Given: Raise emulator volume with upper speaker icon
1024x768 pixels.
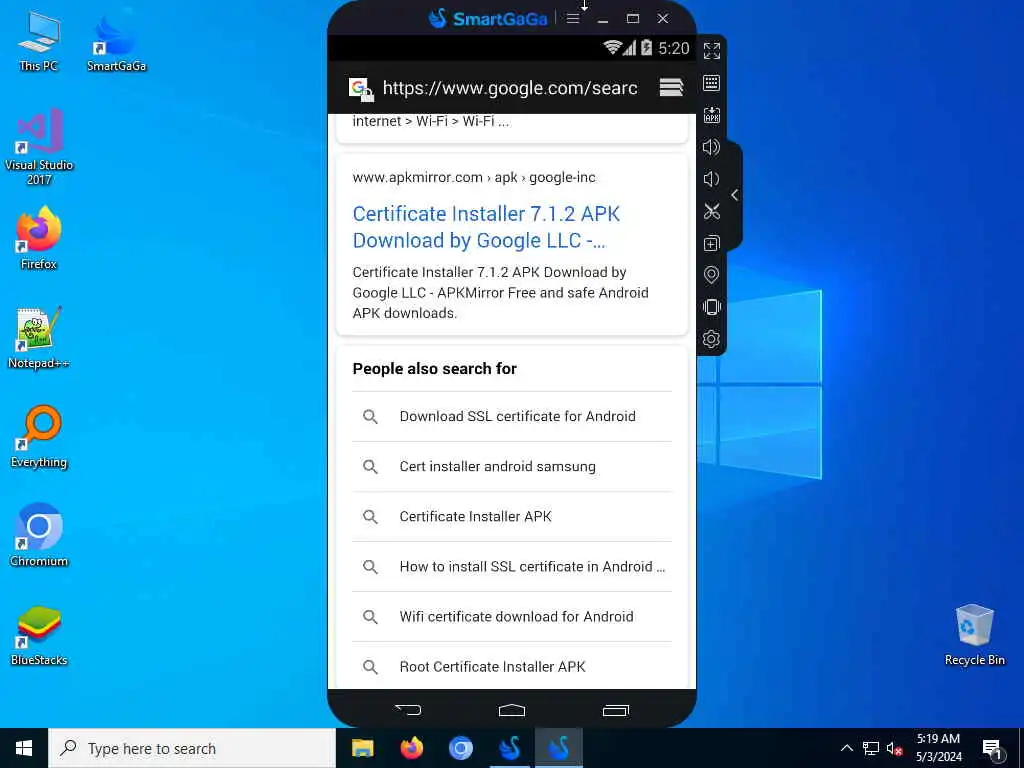Looking at the screenshot, I should click(x=711, y=147).
